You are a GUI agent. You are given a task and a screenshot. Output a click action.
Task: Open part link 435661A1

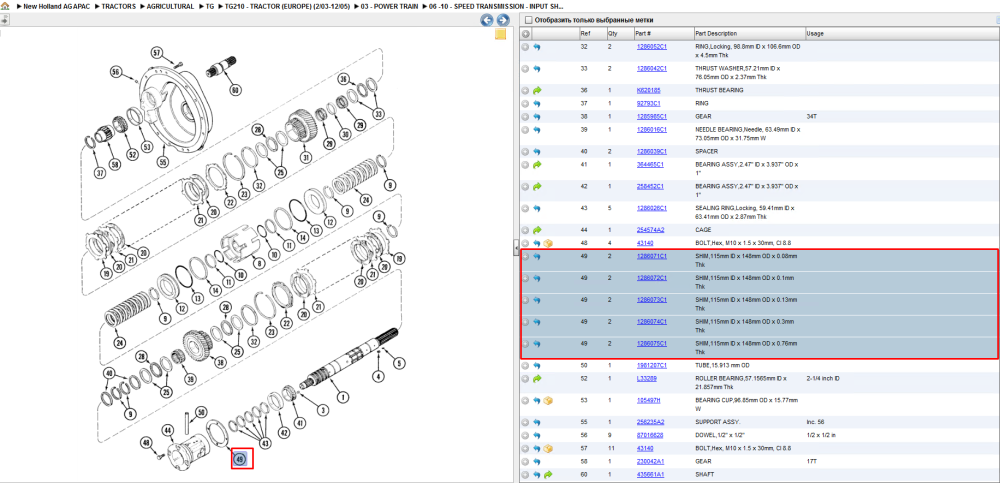click(651, 475)
